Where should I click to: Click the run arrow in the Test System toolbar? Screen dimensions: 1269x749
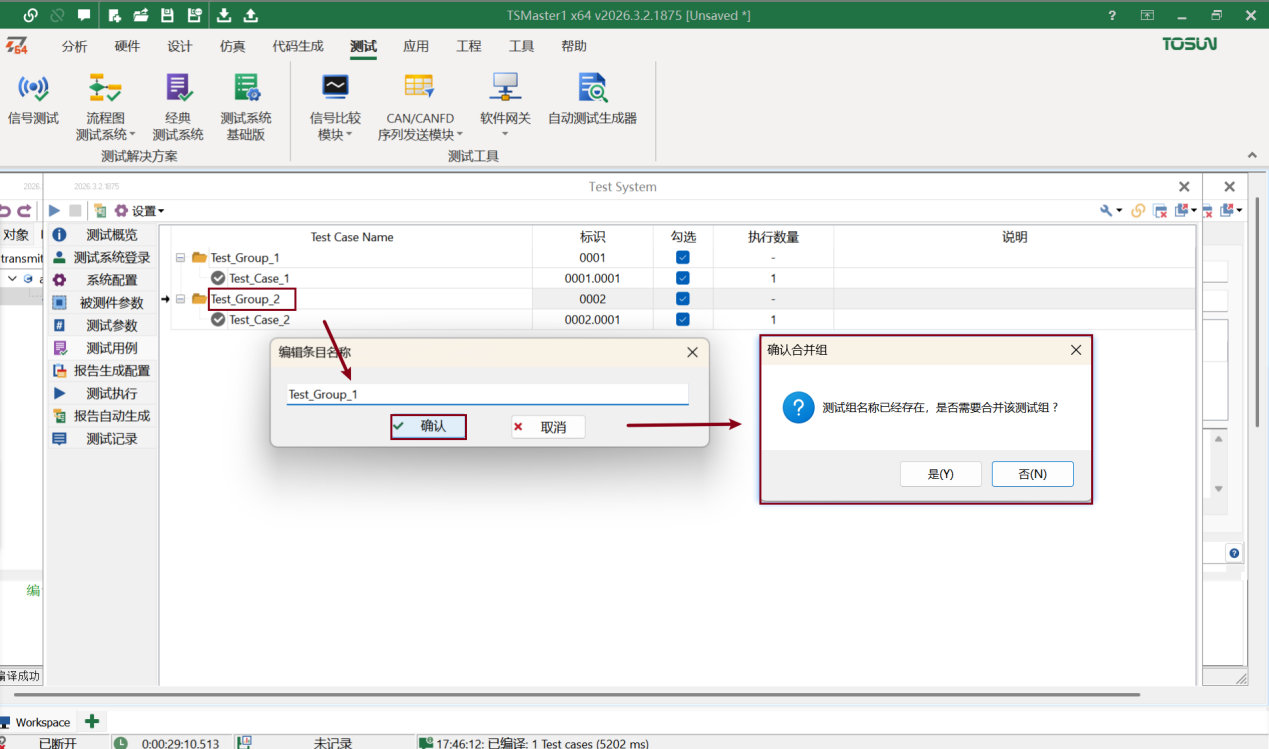pos(53,210)
